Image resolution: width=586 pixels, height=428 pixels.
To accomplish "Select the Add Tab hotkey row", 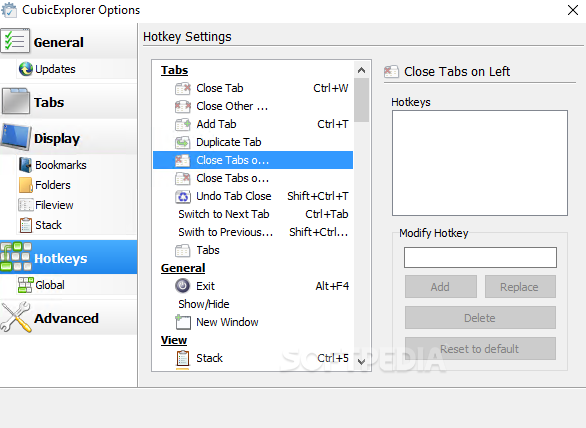I will click(x=253, y=124).
